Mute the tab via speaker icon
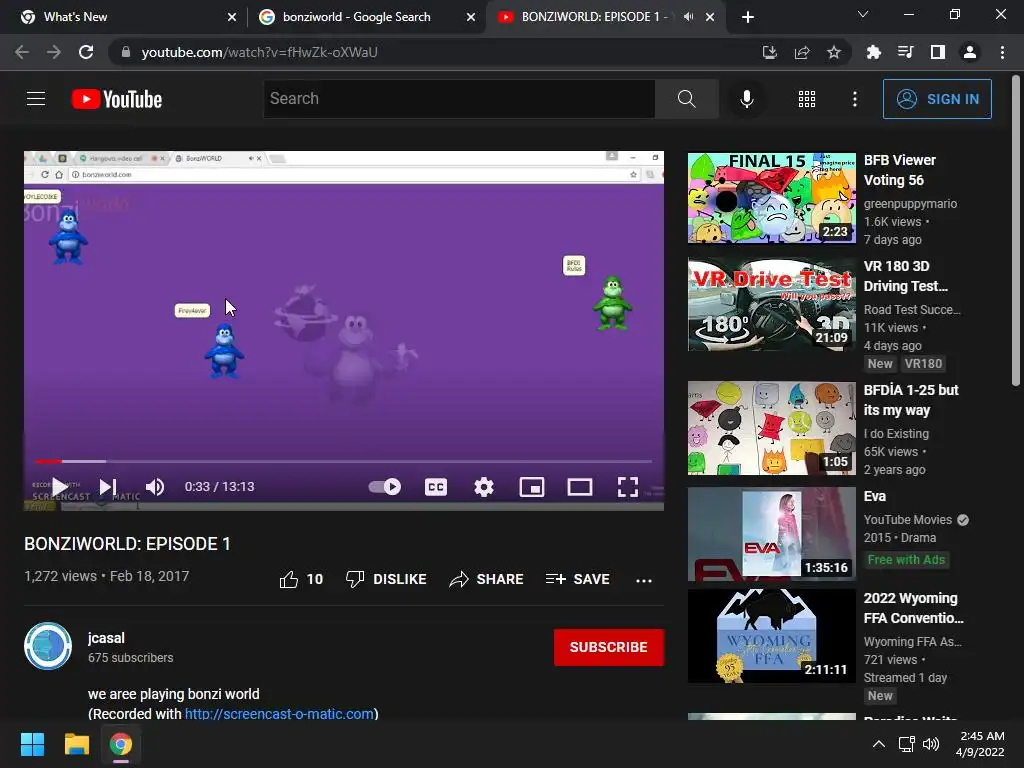1024x768 pixels. click(x=688, y=17)
